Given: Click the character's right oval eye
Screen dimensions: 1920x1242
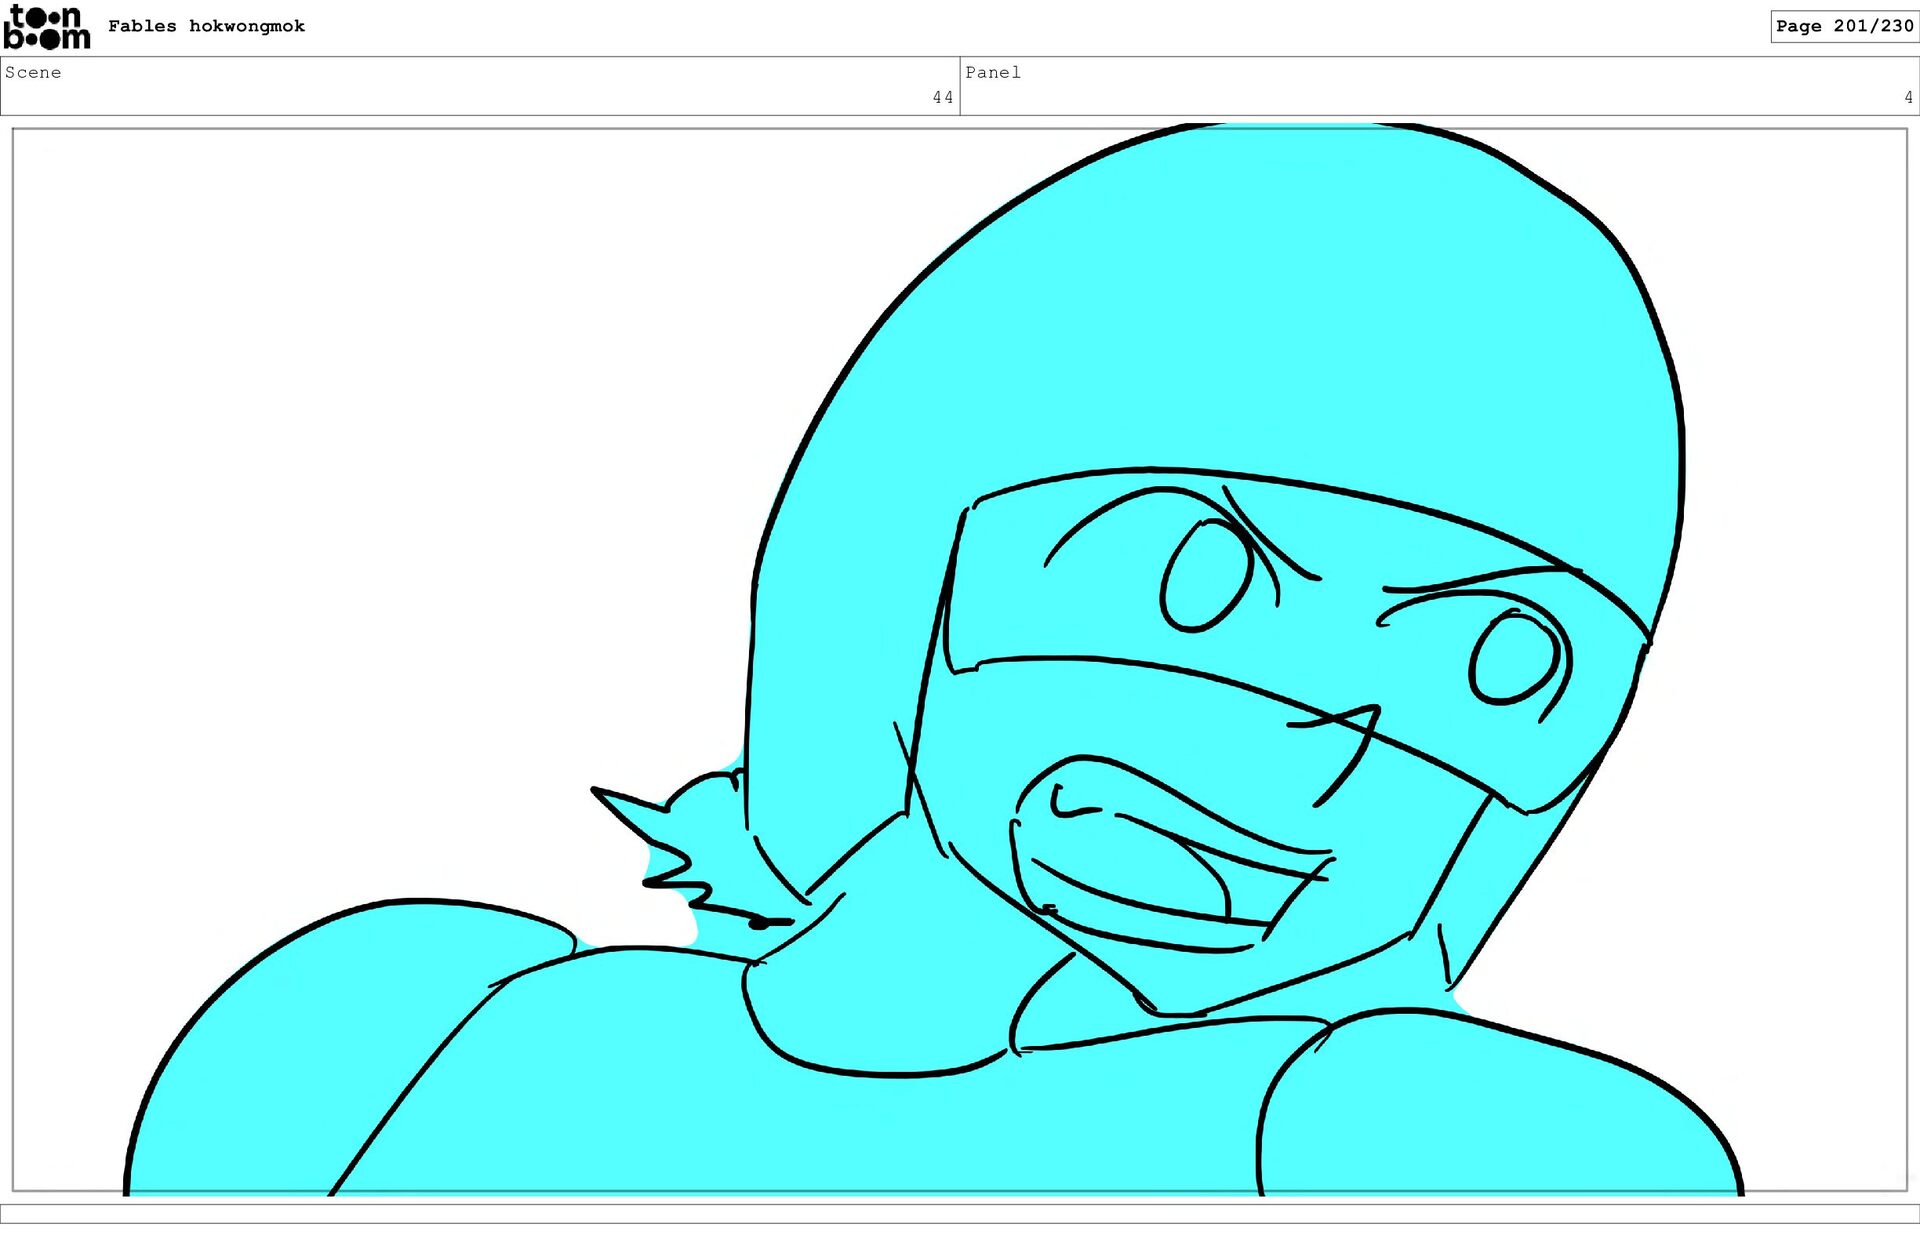Looking at the screenshot, I should tap(1516, 659).
